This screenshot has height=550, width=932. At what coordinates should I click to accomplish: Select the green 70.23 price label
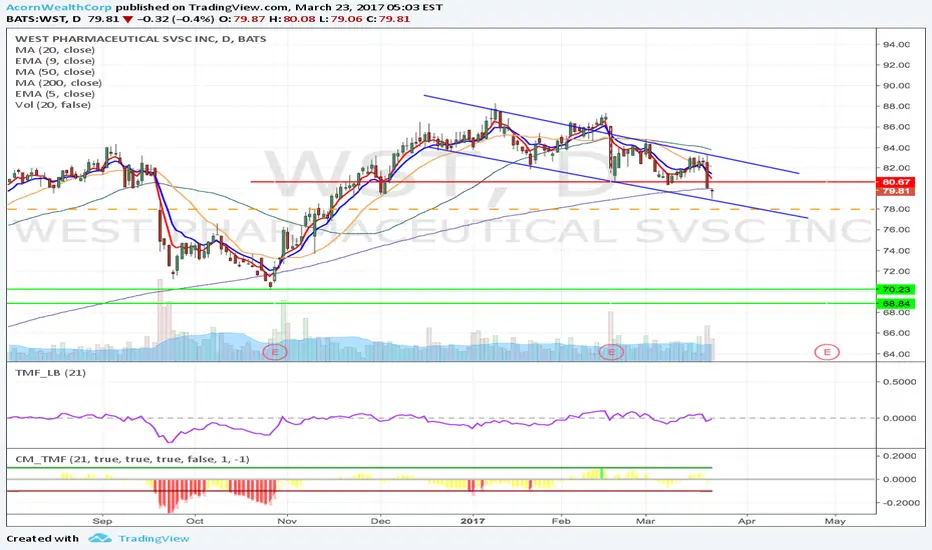coord(896,290)
